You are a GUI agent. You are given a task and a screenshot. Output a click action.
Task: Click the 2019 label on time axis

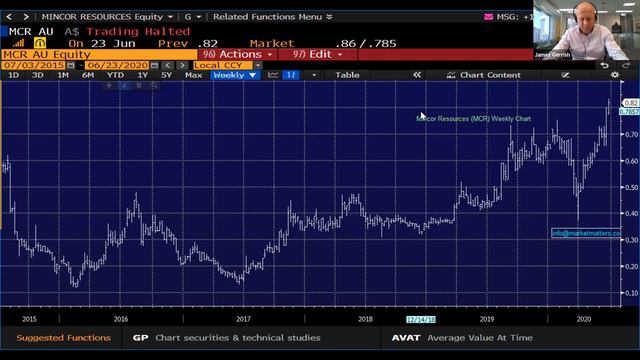487,319
